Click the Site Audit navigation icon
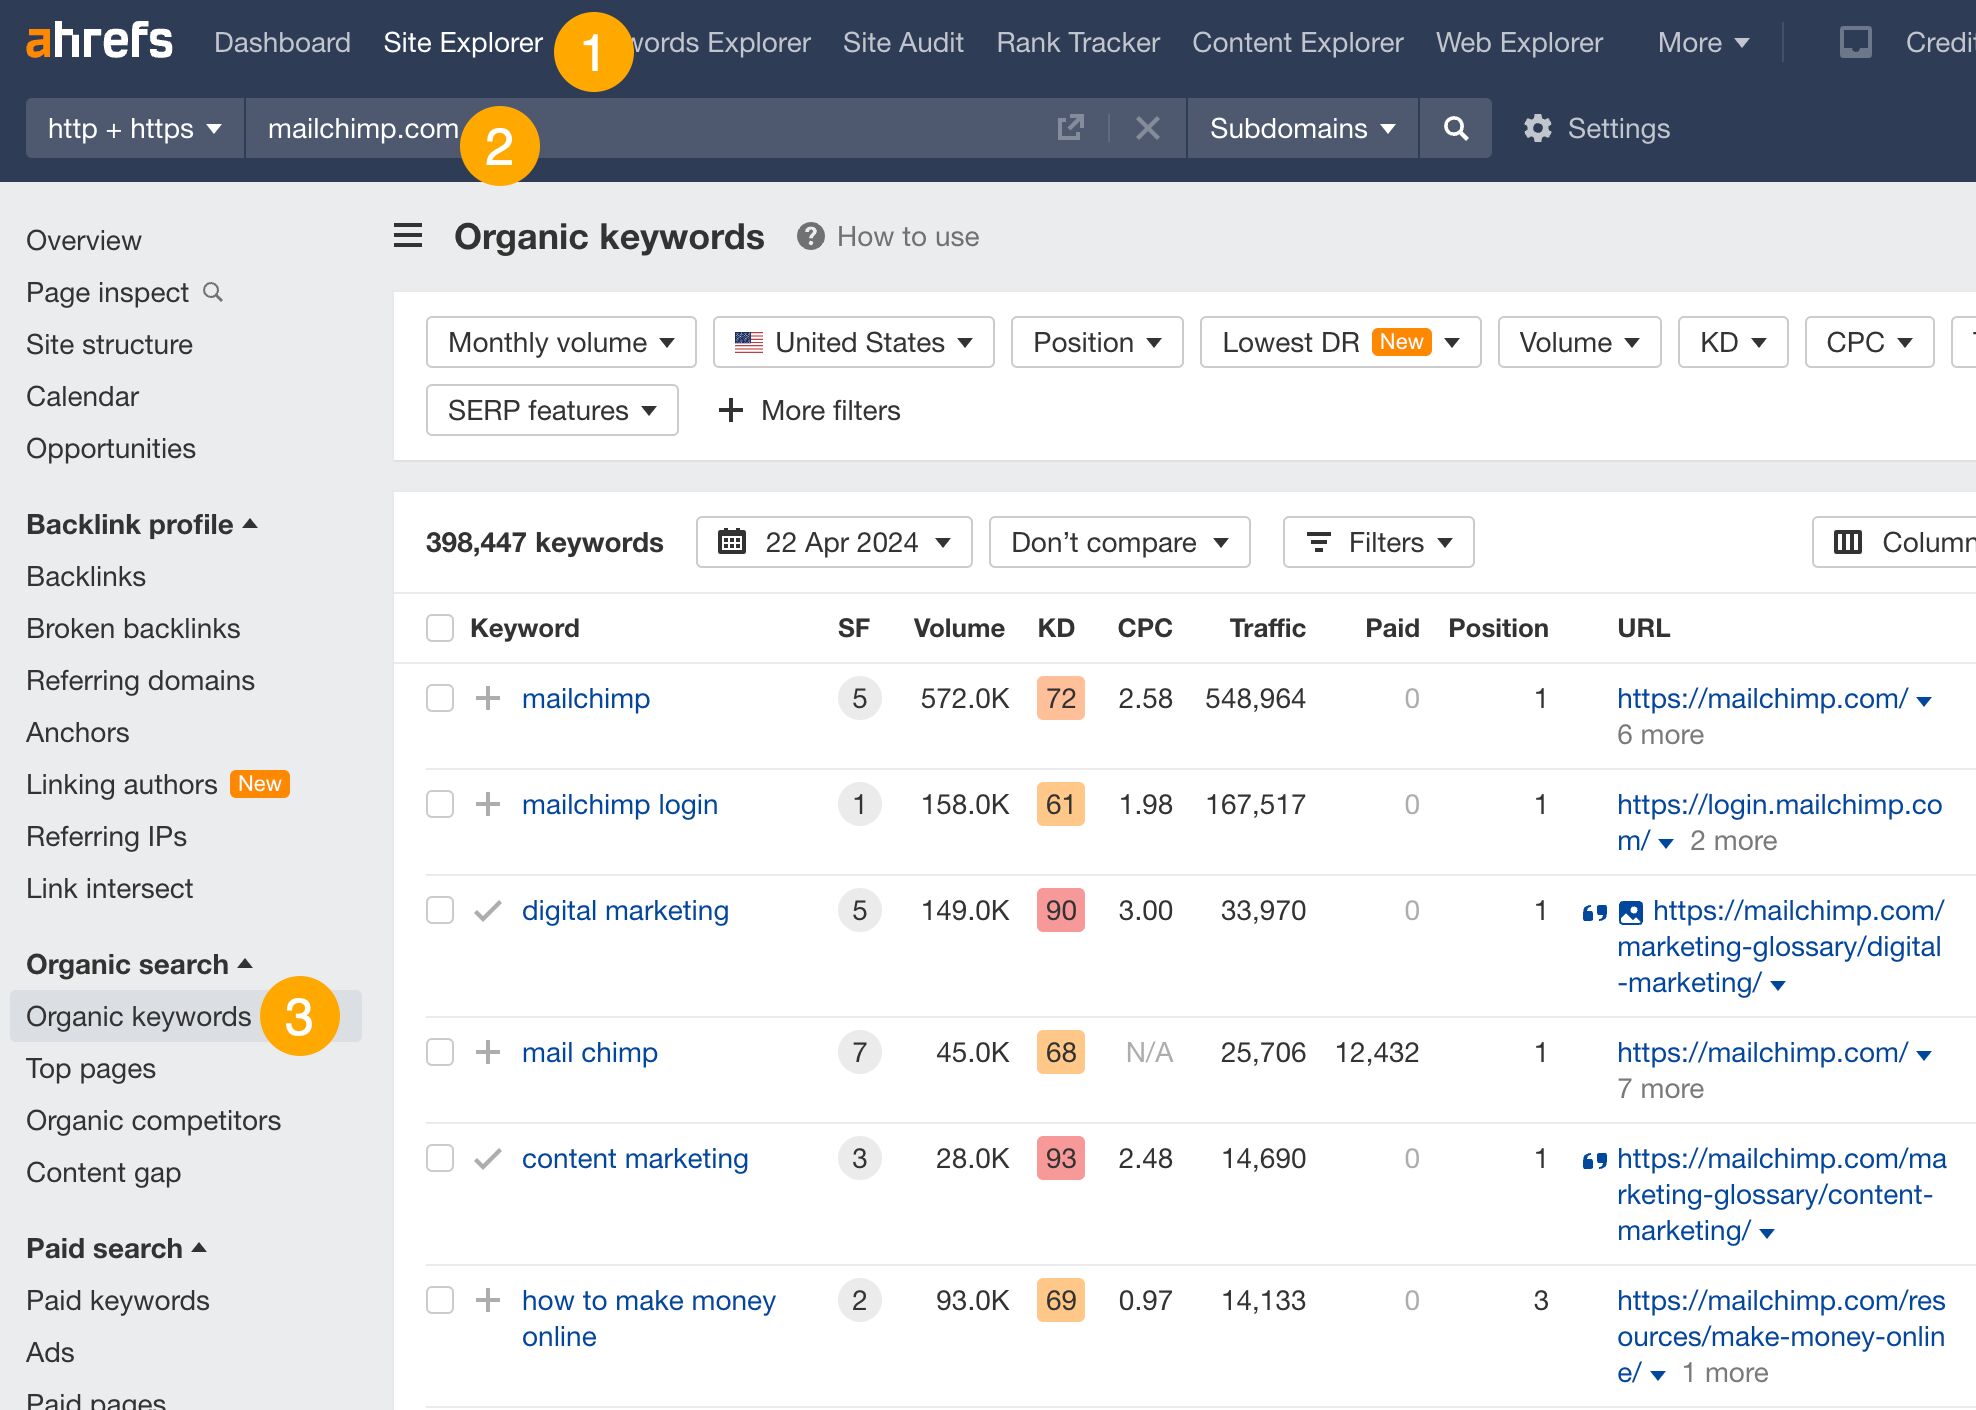The image size is (1976, 1410). coord(903,41)
